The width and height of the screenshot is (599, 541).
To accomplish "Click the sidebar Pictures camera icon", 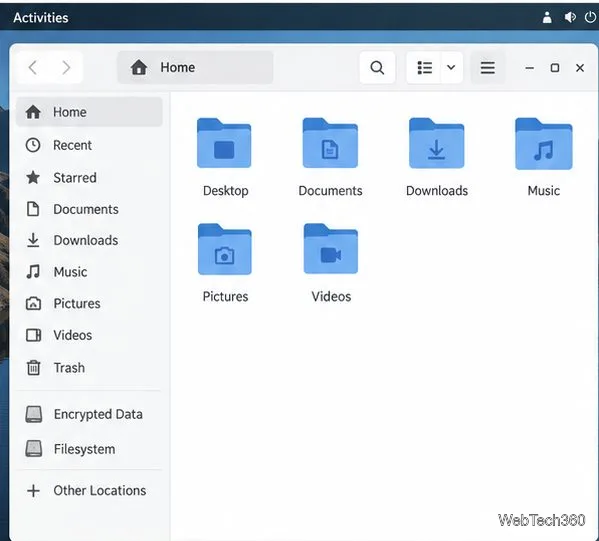I will pyautogui.click(x=33, y=303).
